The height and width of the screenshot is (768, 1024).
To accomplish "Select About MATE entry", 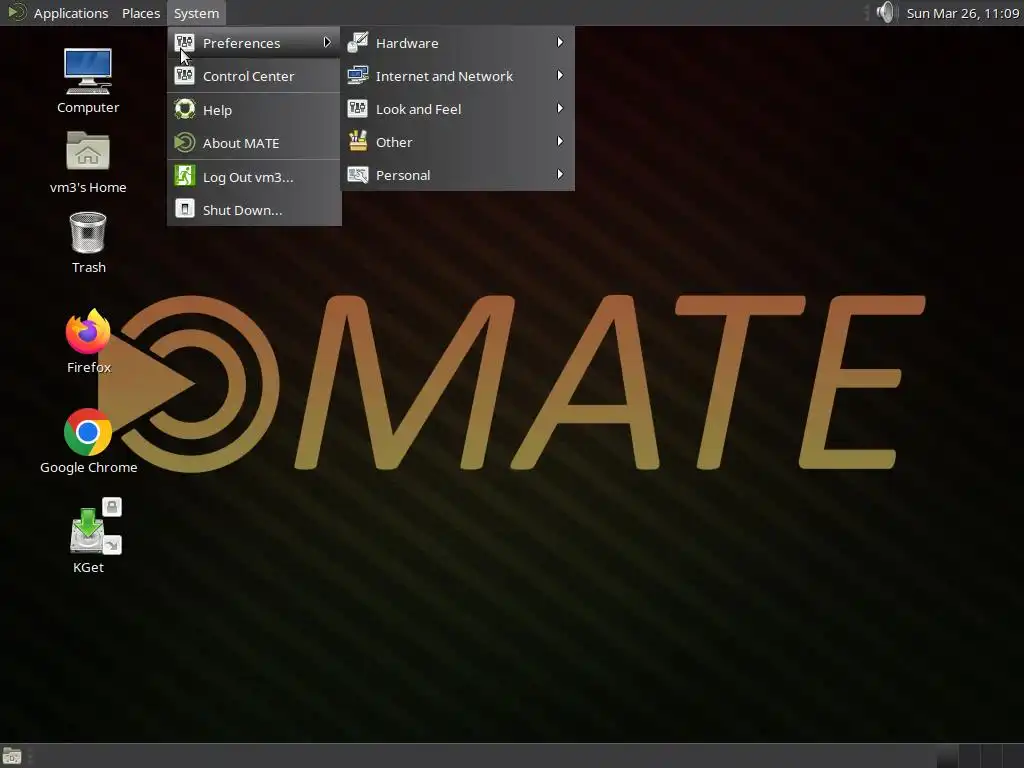I will 254,143.
